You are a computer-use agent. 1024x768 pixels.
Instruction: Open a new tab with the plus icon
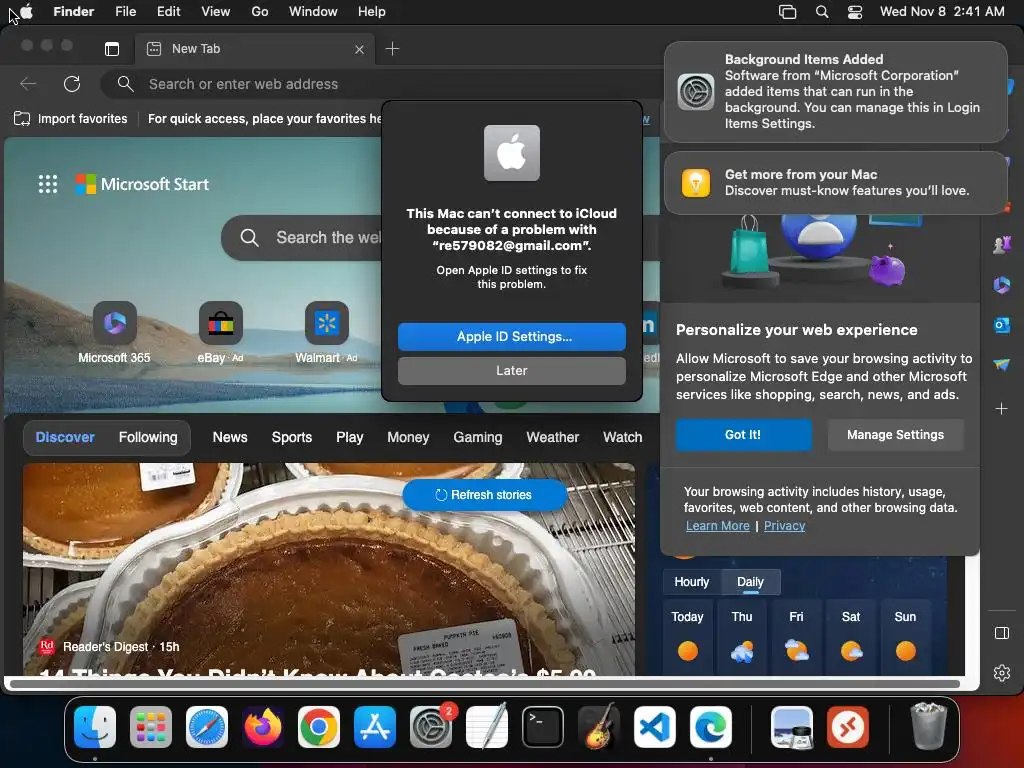[392, 49]
